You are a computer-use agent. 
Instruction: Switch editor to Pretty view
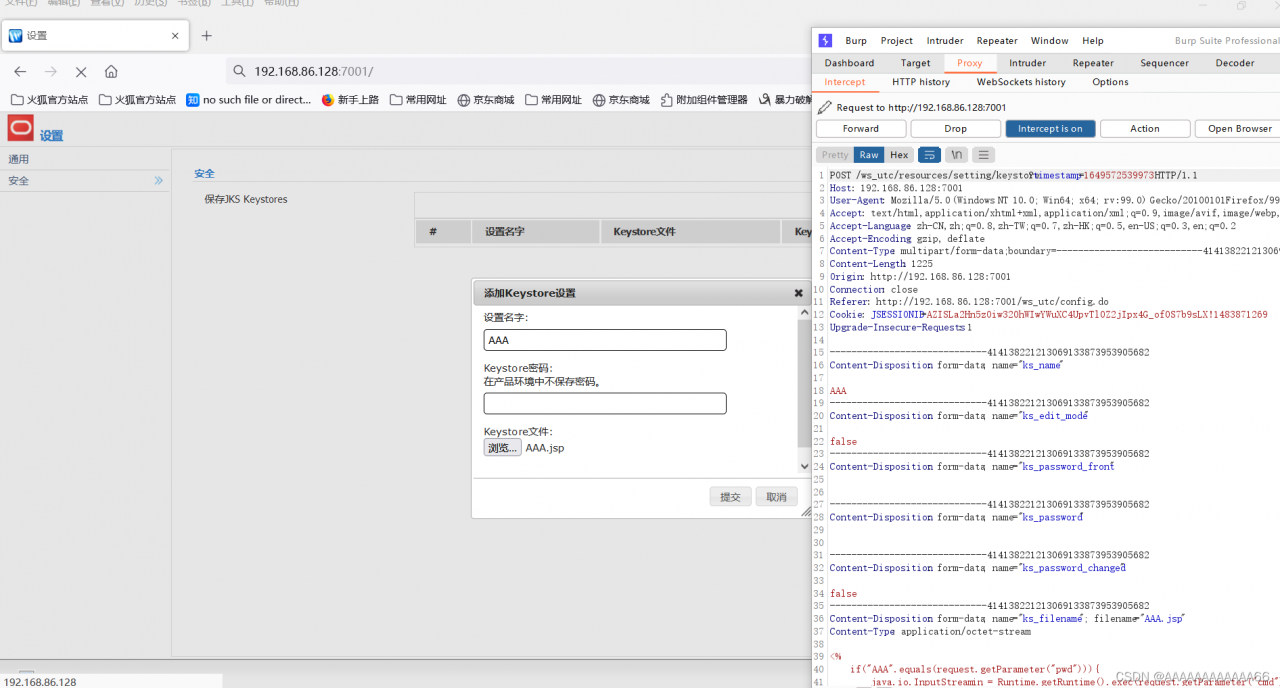(835, 155)
